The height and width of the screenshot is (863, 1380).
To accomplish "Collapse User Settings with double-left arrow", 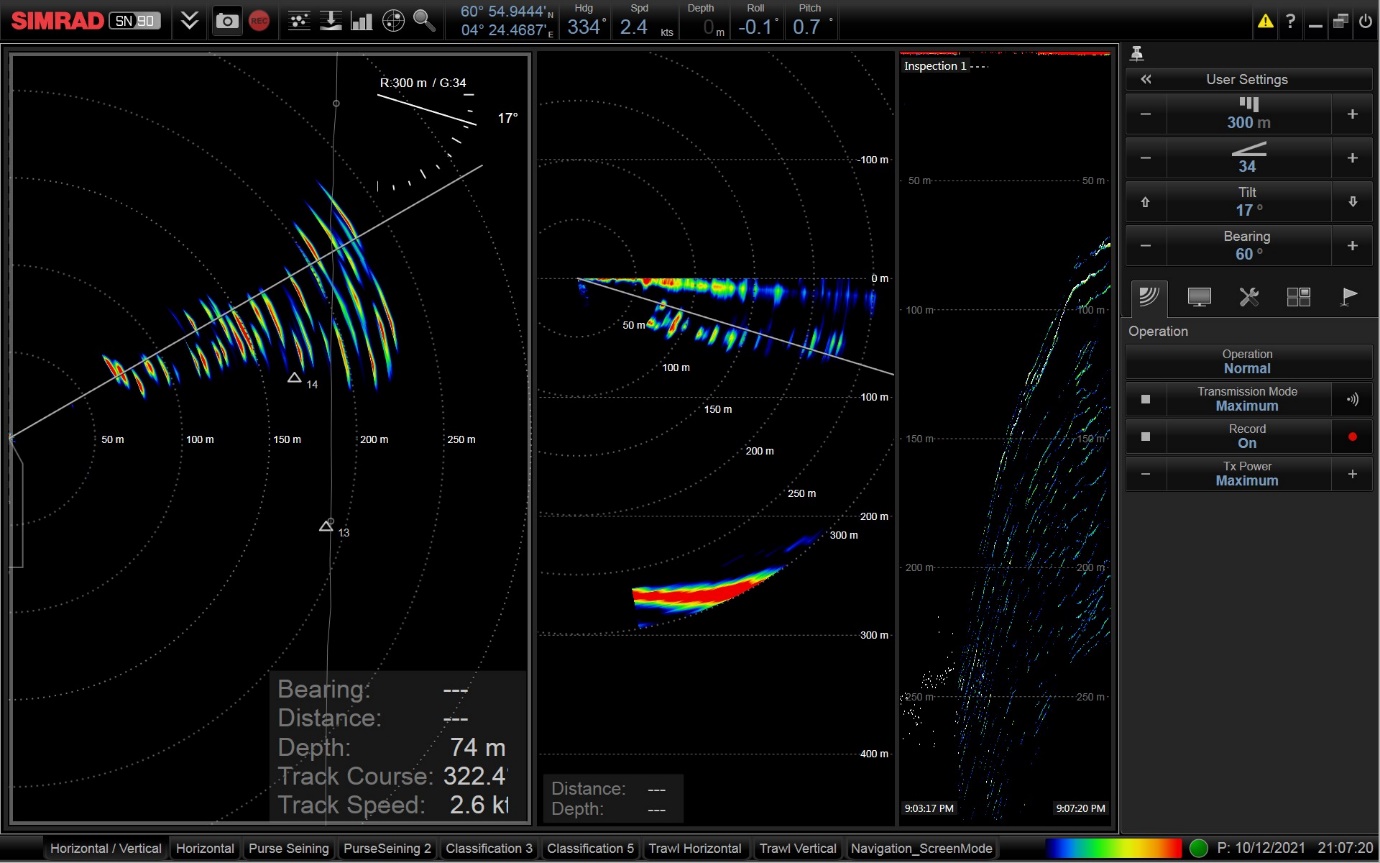I will (x=1146, y=79).
